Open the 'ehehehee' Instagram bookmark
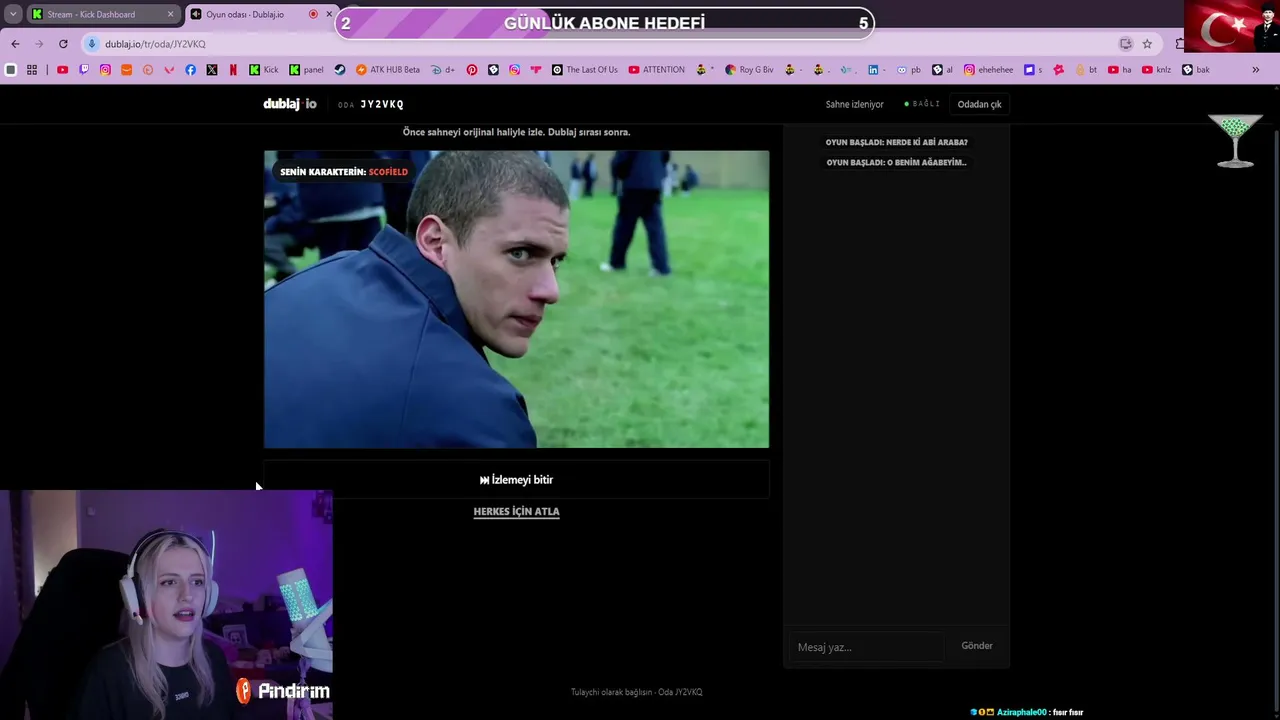This screenshot has height=720, width=1280. pyautogui.click(x=988, y=70)
